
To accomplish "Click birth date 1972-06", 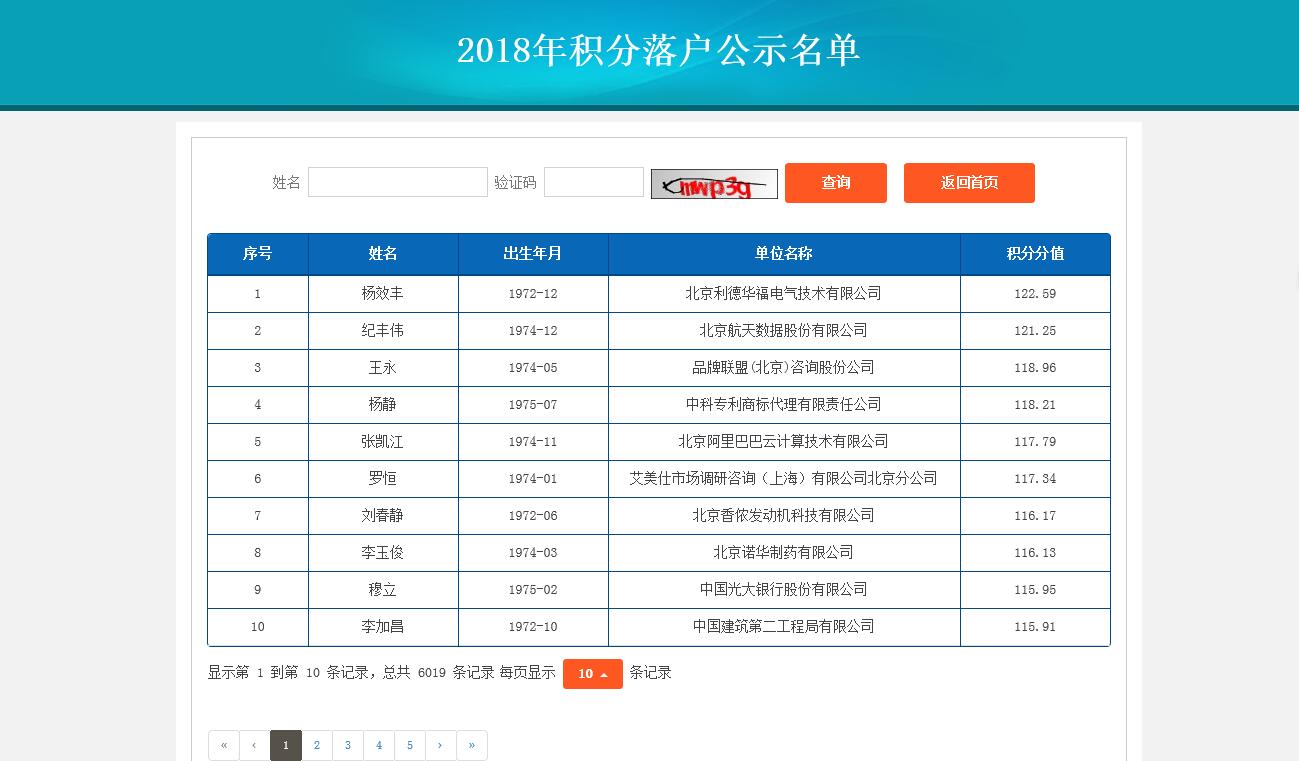I will point(533,516).
